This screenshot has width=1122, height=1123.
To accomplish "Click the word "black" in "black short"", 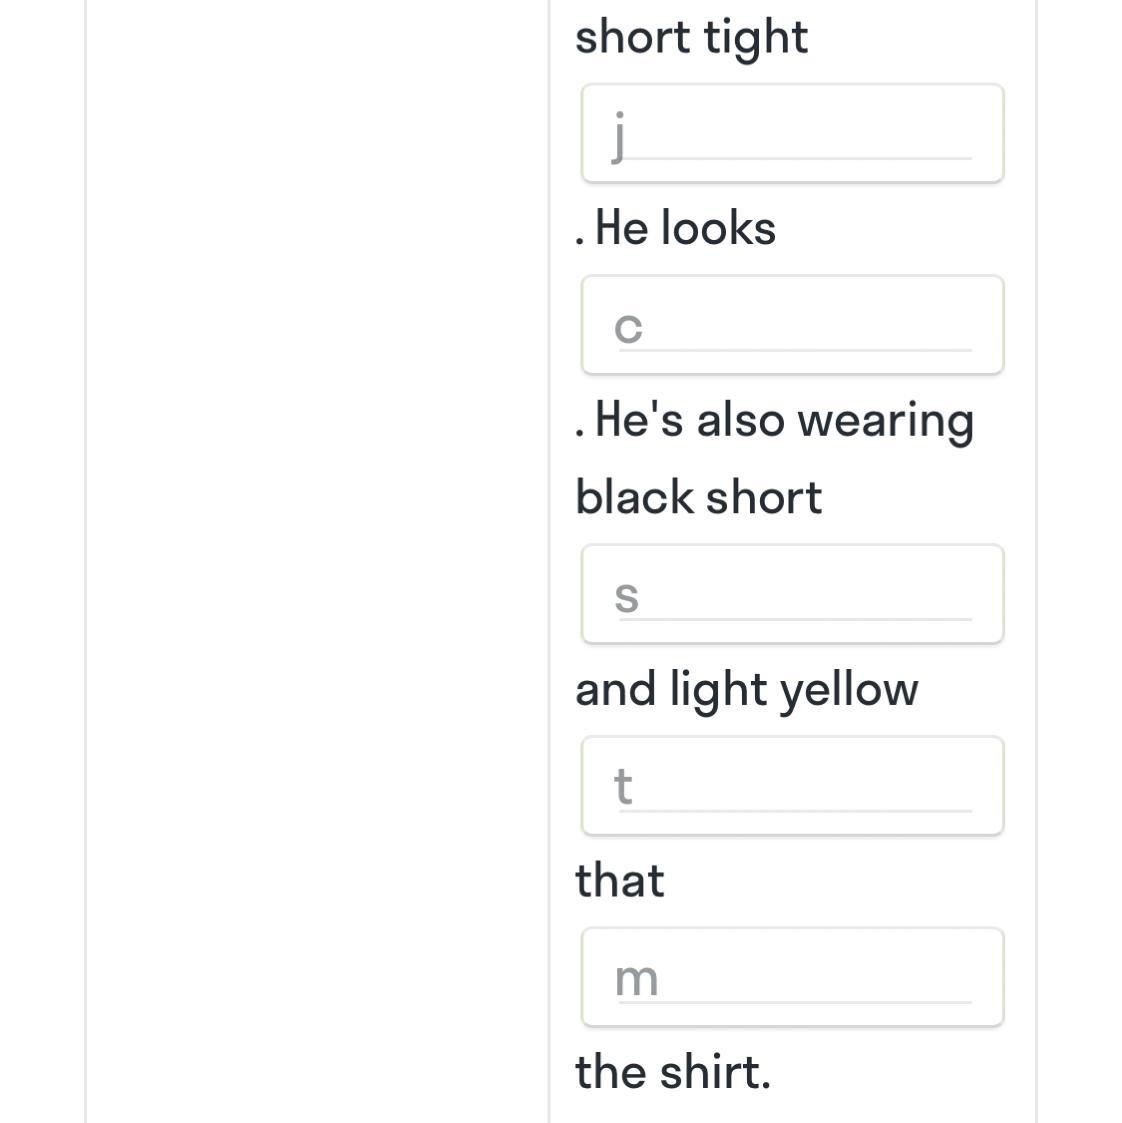I will (x=629, y=498).
